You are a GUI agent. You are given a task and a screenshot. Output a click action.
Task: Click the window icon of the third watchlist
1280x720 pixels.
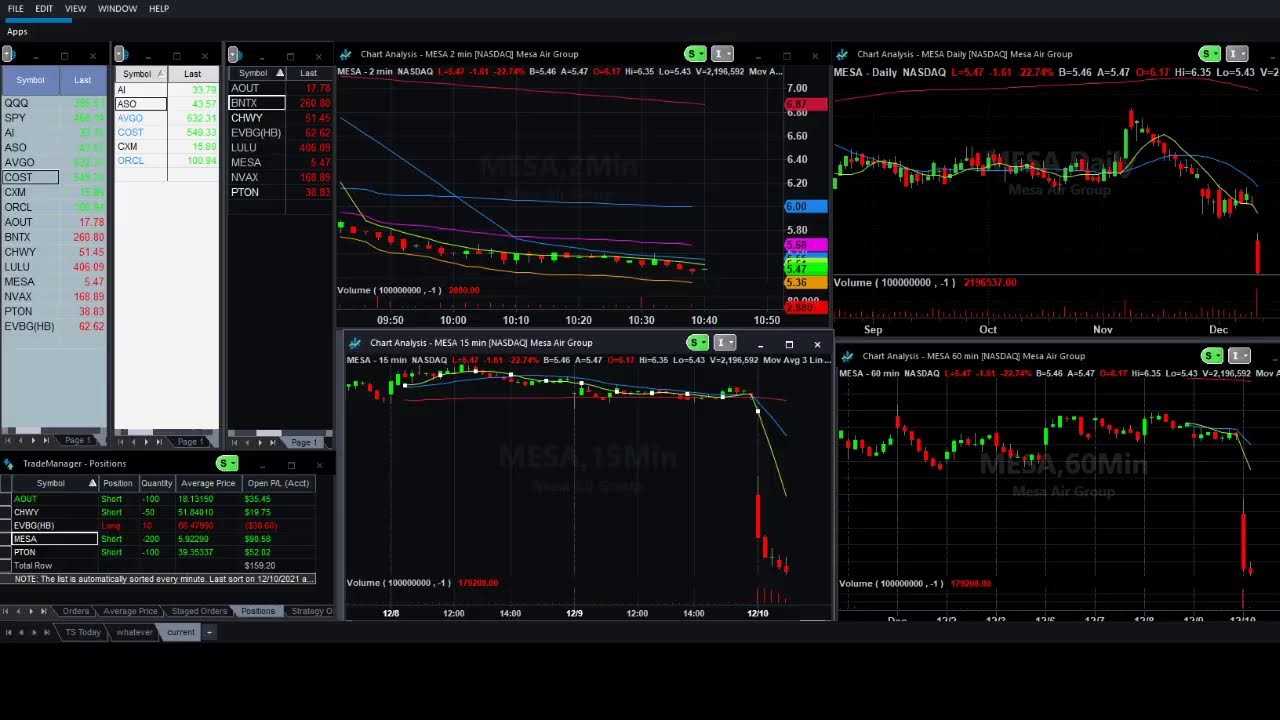click(234, 54)
